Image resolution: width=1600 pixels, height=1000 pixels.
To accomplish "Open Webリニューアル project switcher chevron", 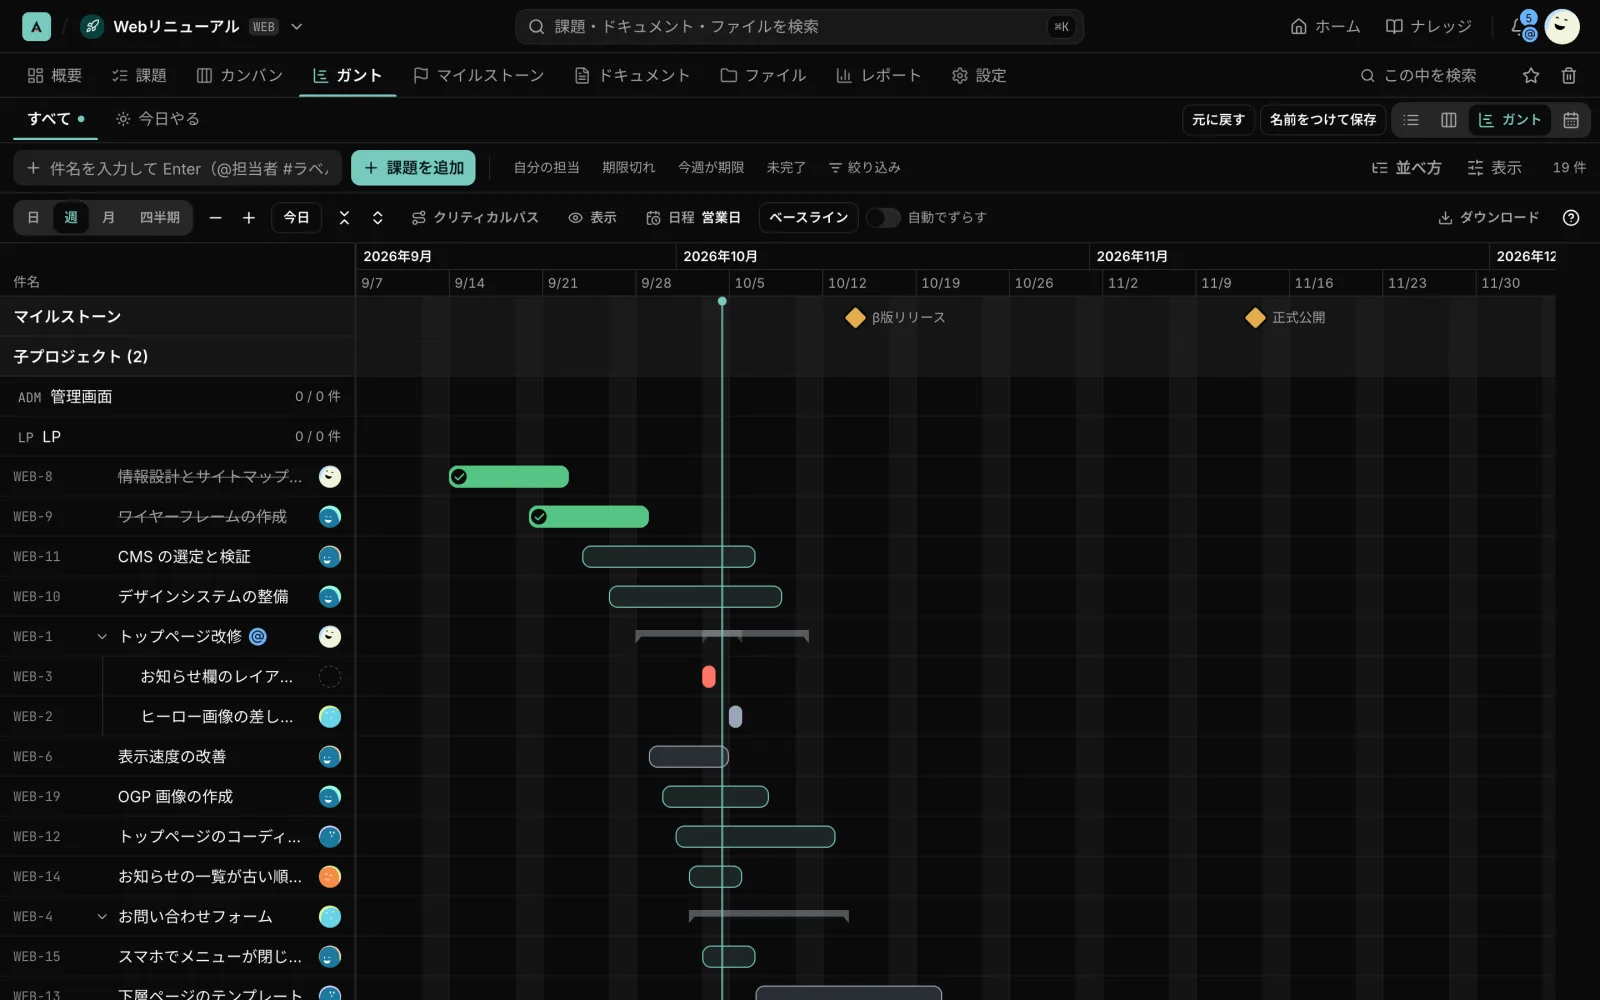I will (x=297, y=27).
